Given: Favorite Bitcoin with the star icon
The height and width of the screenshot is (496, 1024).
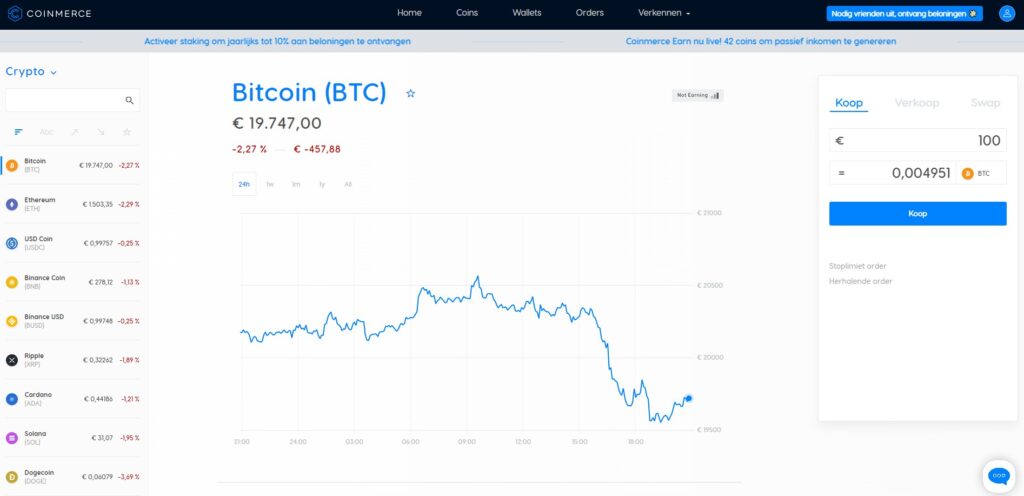Looking at the screenshot, I should point(410,93).
